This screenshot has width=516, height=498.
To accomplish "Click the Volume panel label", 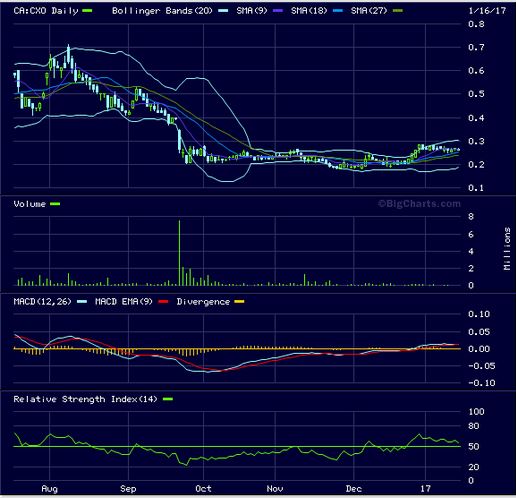I will pos(29,204).
